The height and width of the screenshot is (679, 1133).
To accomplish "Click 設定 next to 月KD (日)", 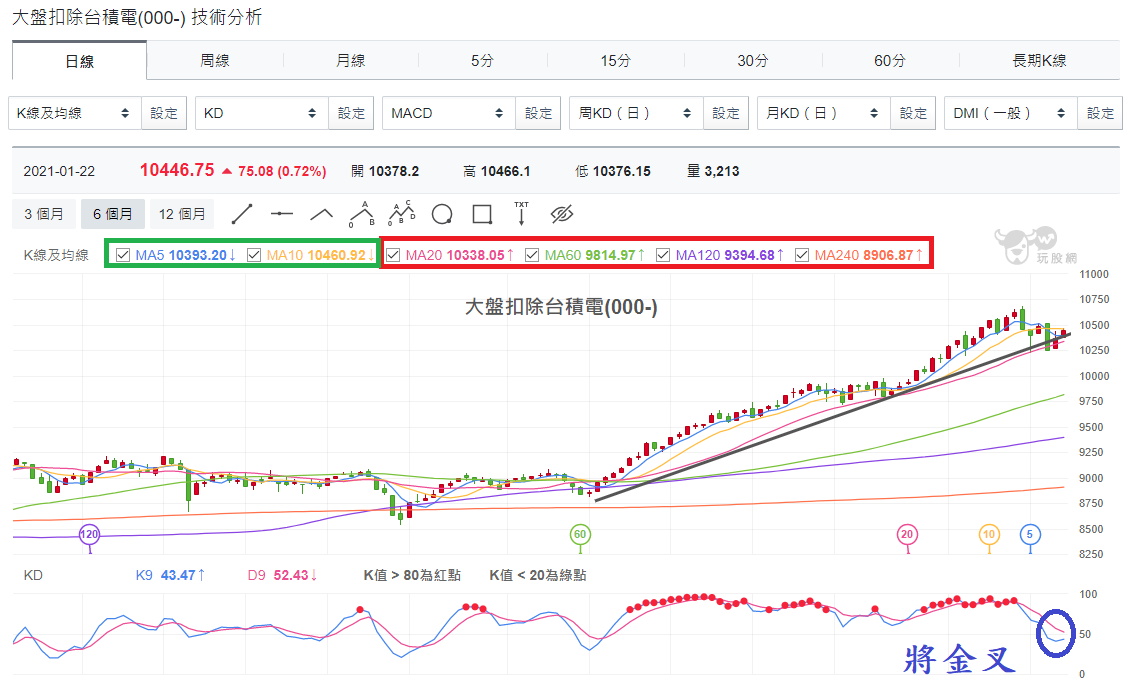I will point(913,113).
